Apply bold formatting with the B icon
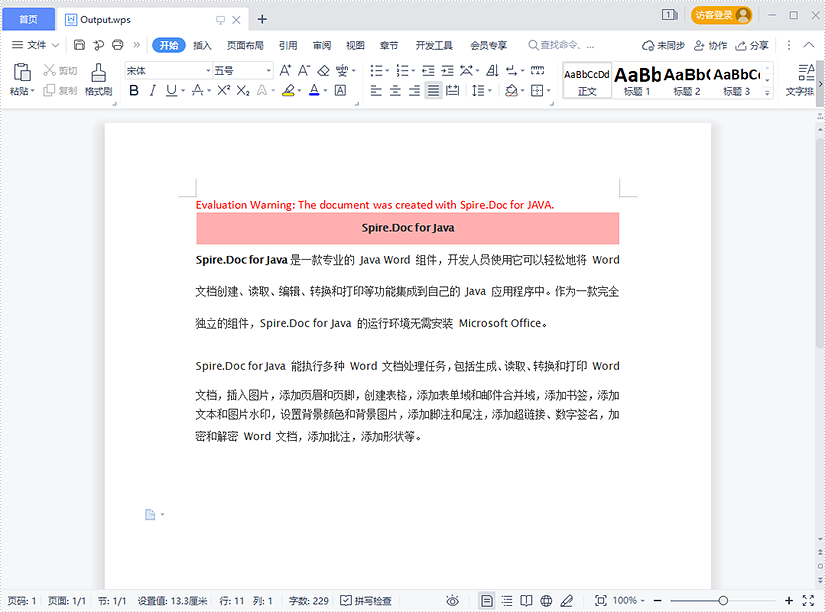This screenshot has height=612, width=825. click(133, 90)
